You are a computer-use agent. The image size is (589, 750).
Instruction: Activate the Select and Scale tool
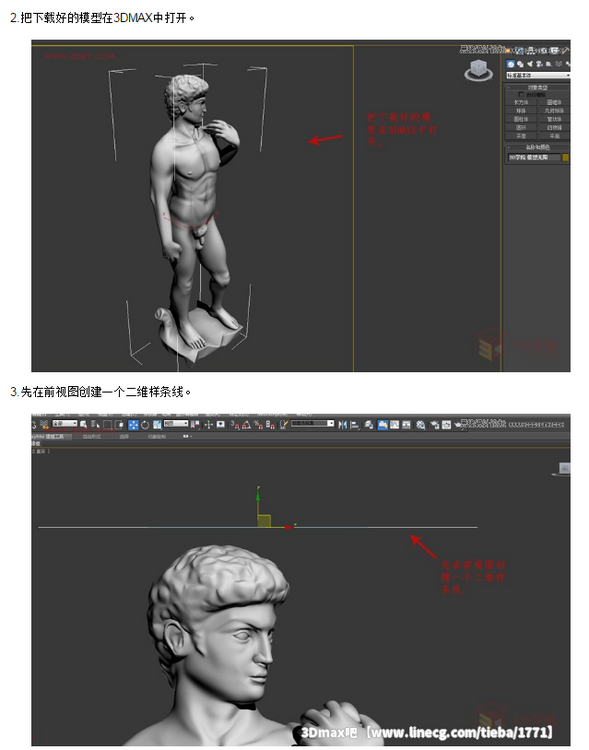[x=157, y=425]
